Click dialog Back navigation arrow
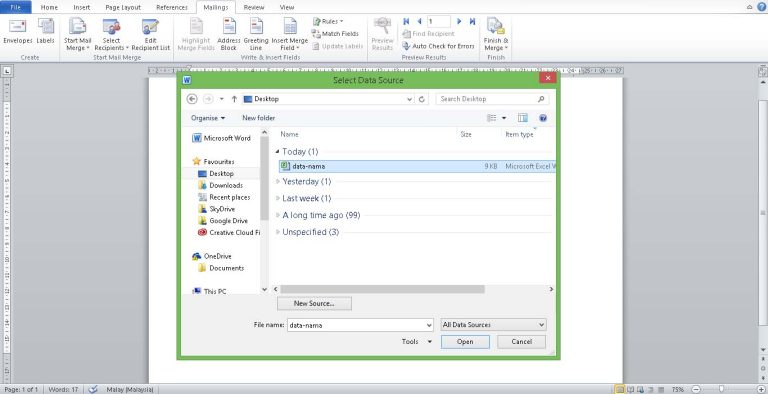Image resolution: width=768 pixels, height=394 pixels. click(192, 99)
